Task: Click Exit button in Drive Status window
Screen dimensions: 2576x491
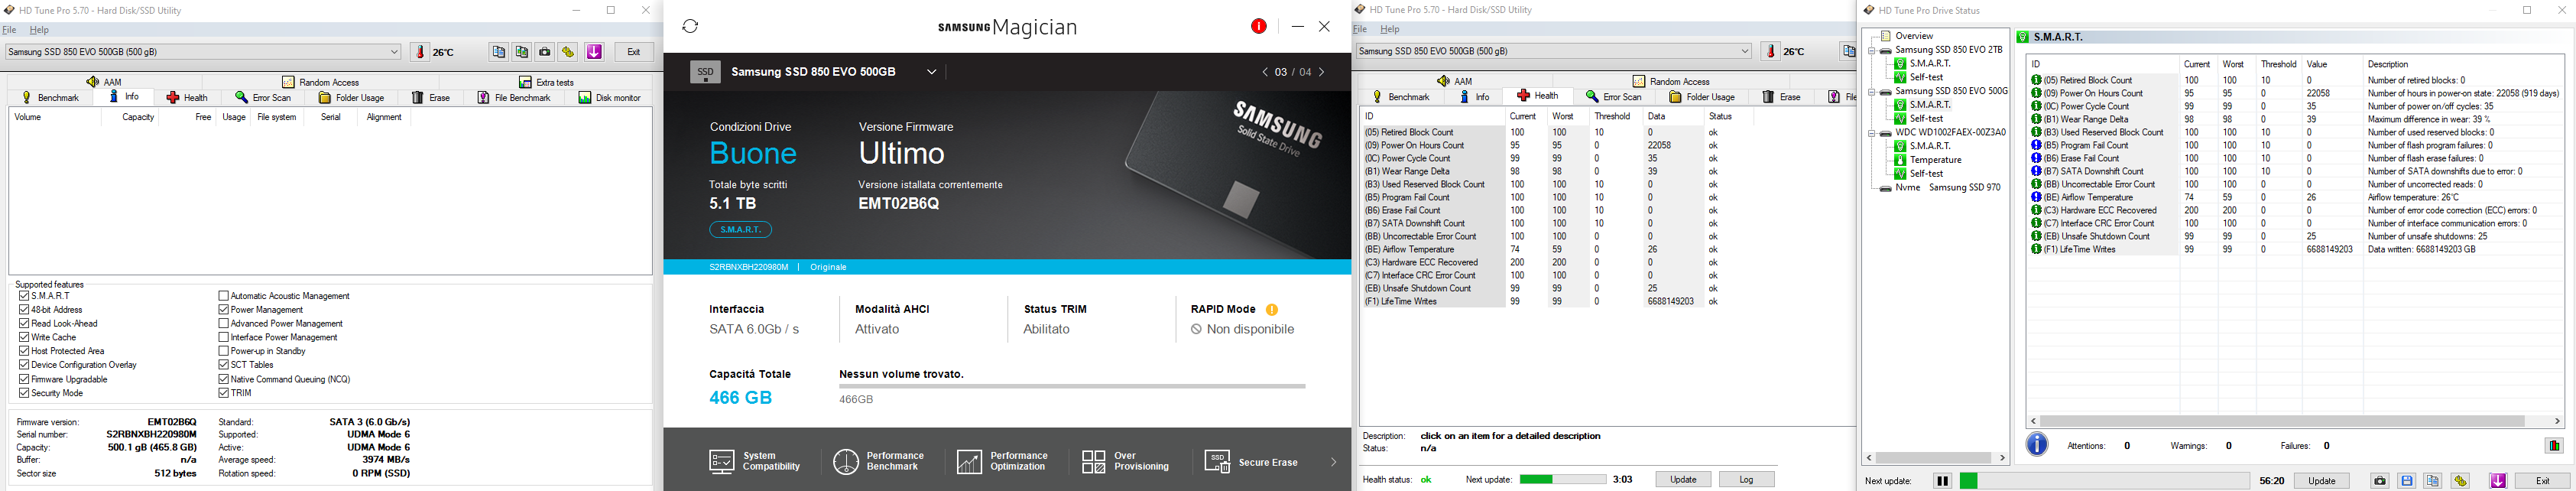Action: (2542, 481)
